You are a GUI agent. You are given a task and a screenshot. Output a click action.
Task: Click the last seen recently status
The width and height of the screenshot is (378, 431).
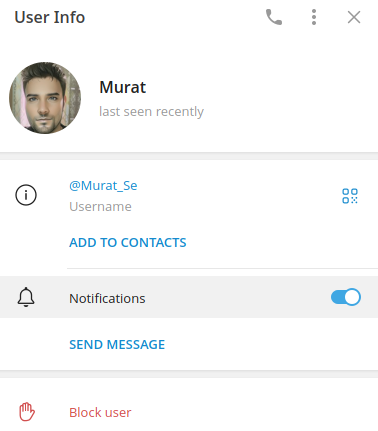coord(151,111)
